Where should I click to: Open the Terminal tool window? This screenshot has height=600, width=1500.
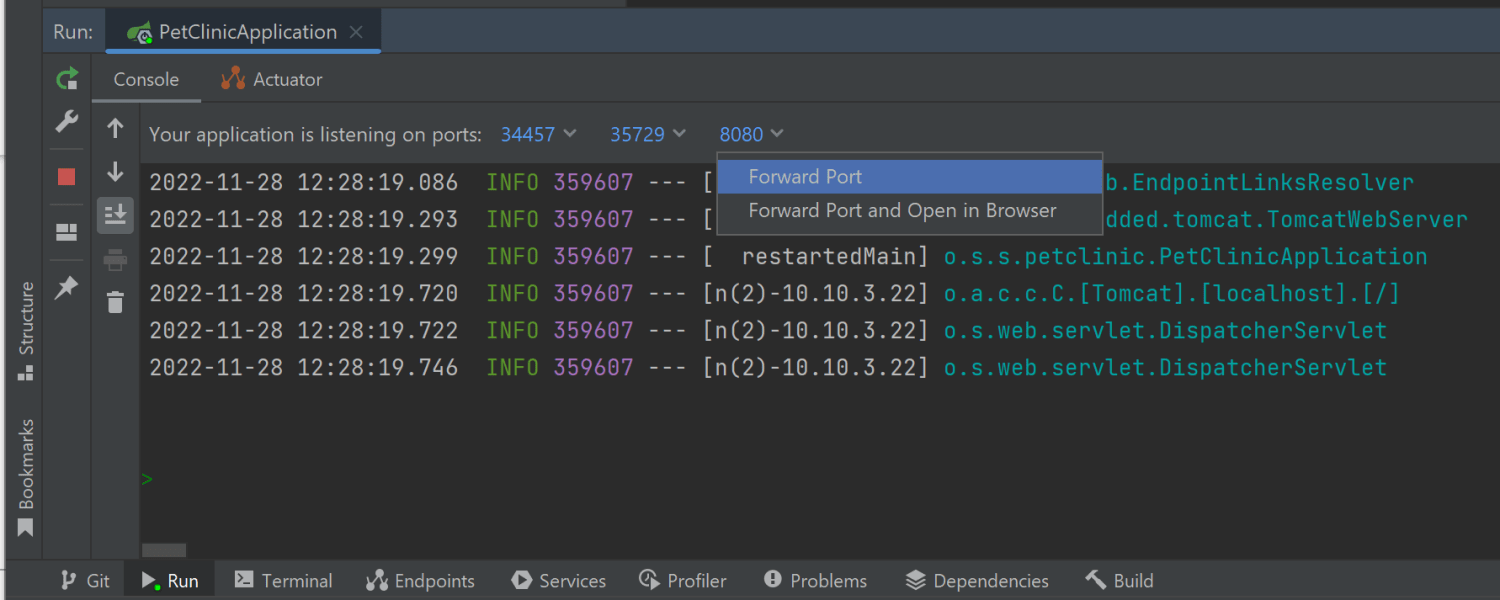click(x=283, y=581)
